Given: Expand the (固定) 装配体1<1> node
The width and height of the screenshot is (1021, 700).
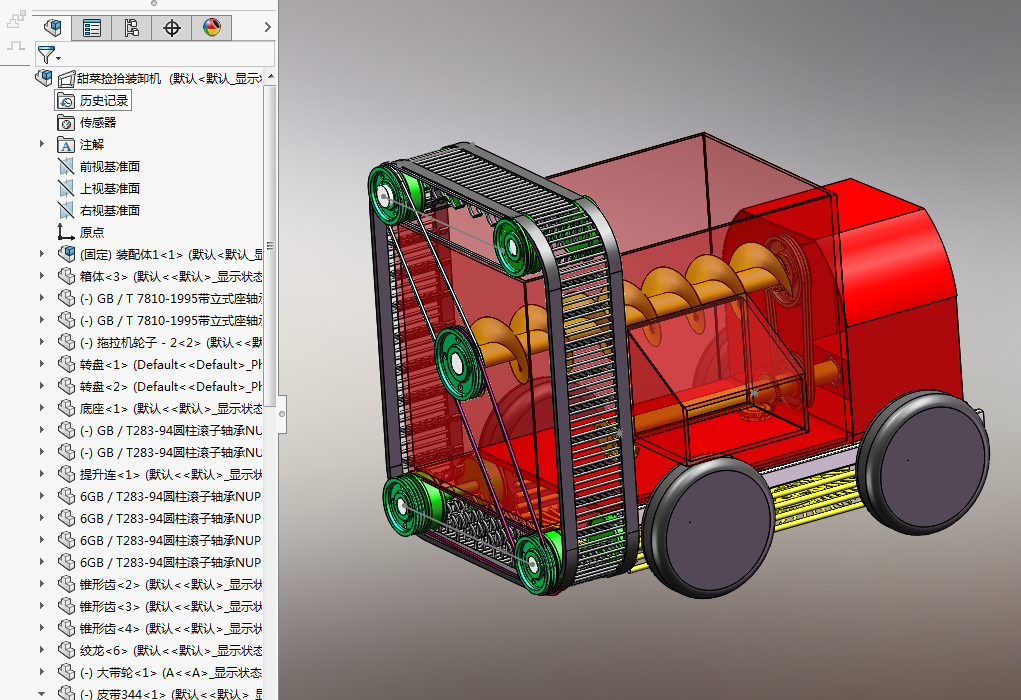Looking at the screenshot, I should (42, 254).
